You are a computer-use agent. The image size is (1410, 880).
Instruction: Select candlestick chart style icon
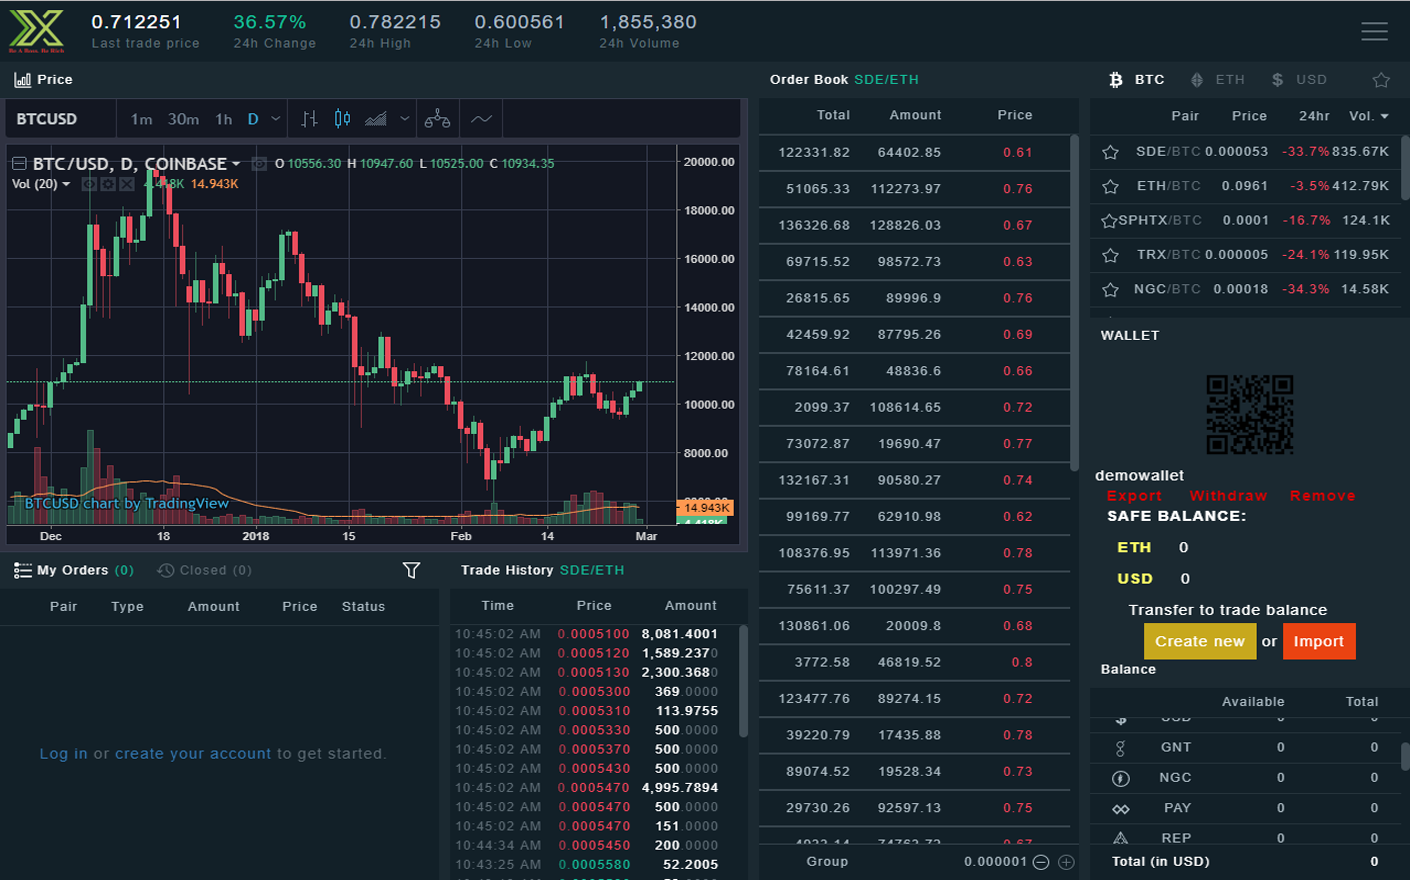click(x=342, y=119)
